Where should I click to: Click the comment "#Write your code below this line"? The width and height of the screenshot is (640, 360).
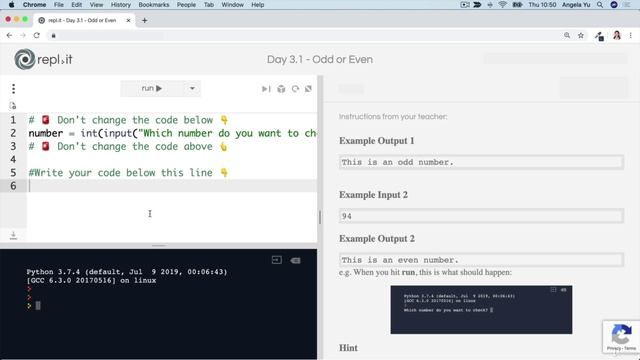point(120,173)
